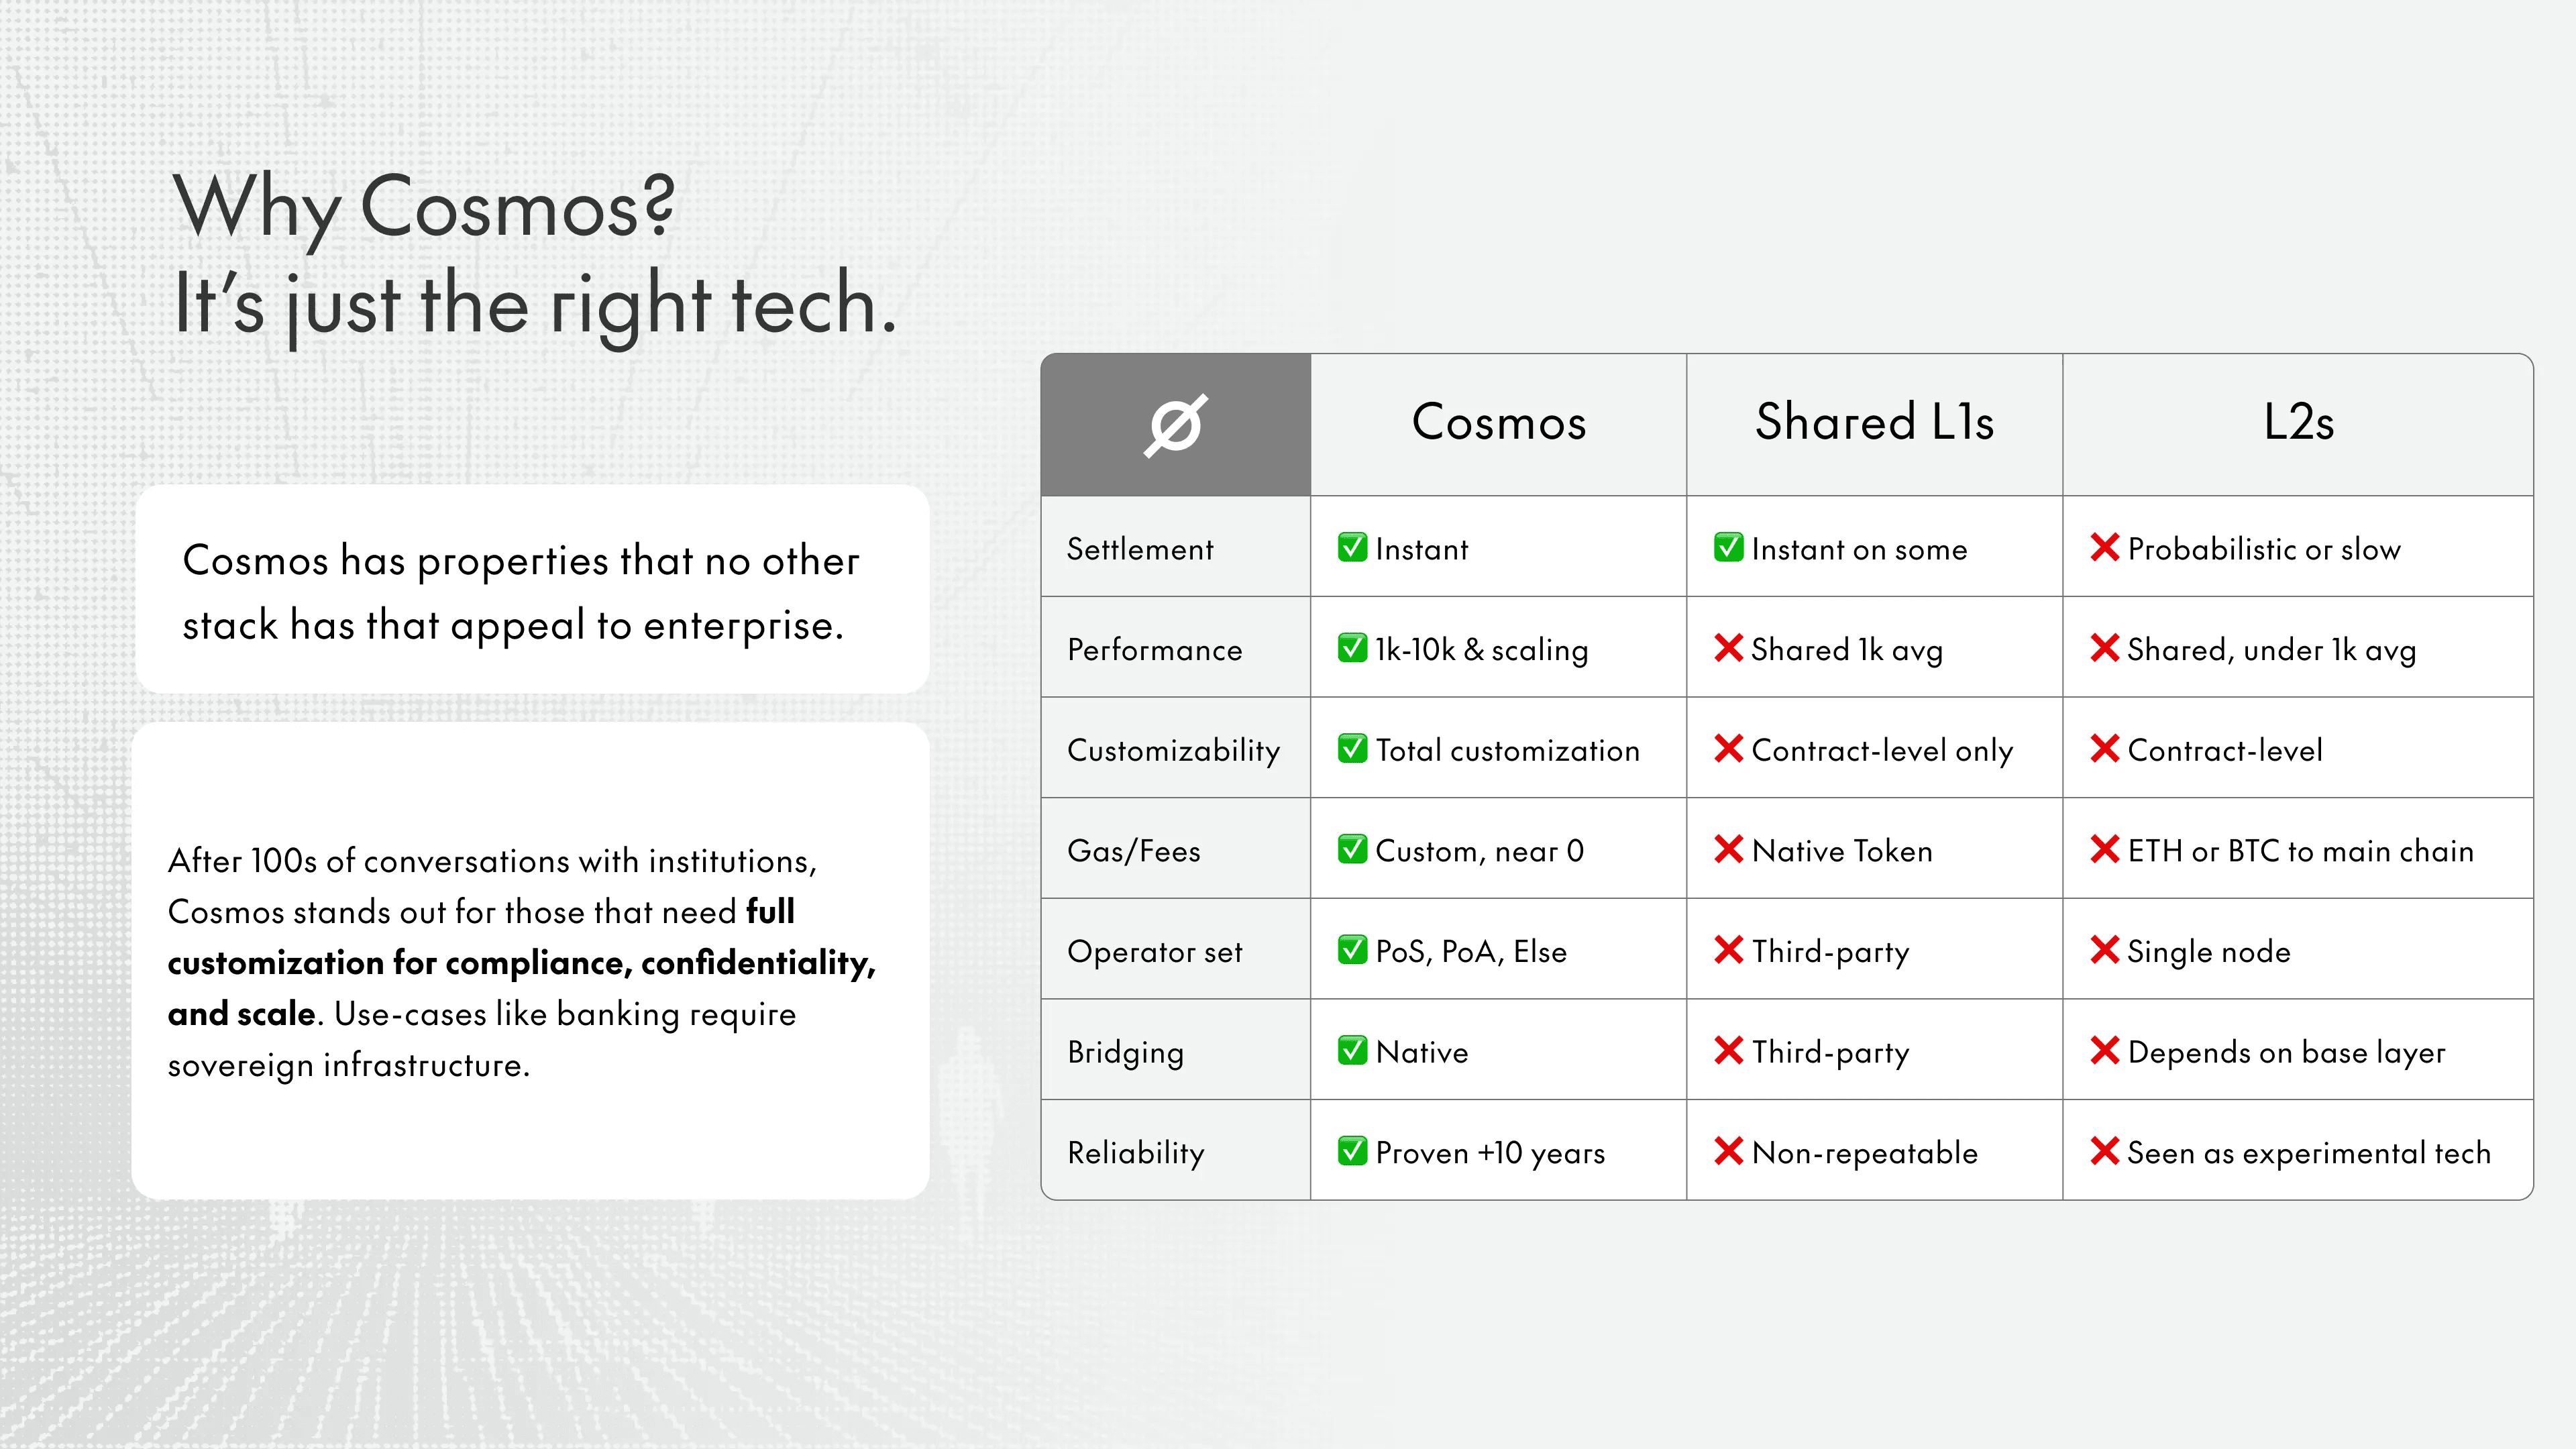Select the "Cosmos" column header

click(1498, 422)
